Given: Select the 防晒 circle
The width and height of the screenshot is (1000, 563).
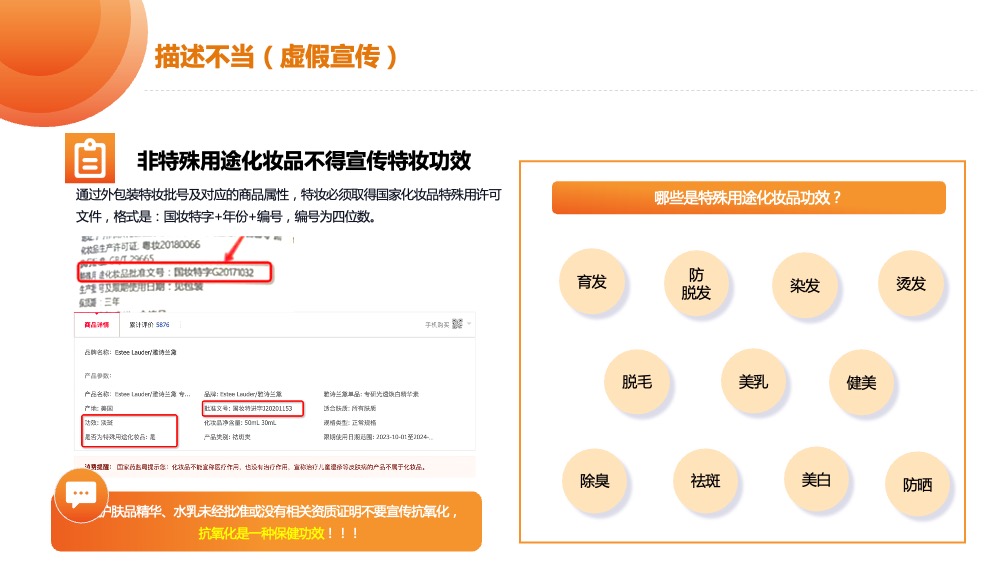Looking at the screenshot, I should pyautogui.click(x=917, y=485).
